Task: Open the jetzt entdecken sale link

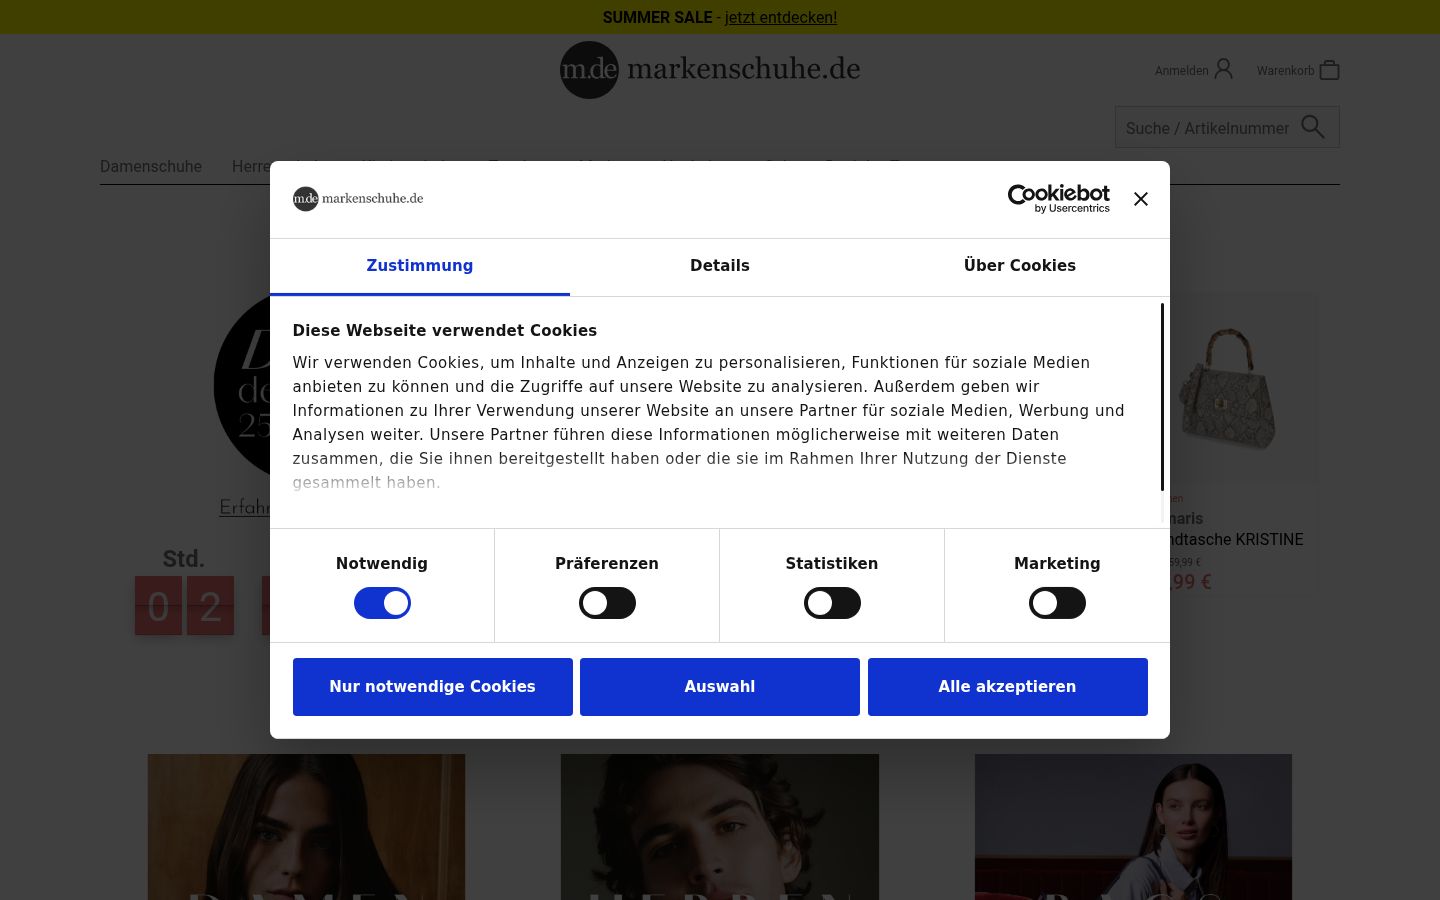Action: (x=781, y=17)
